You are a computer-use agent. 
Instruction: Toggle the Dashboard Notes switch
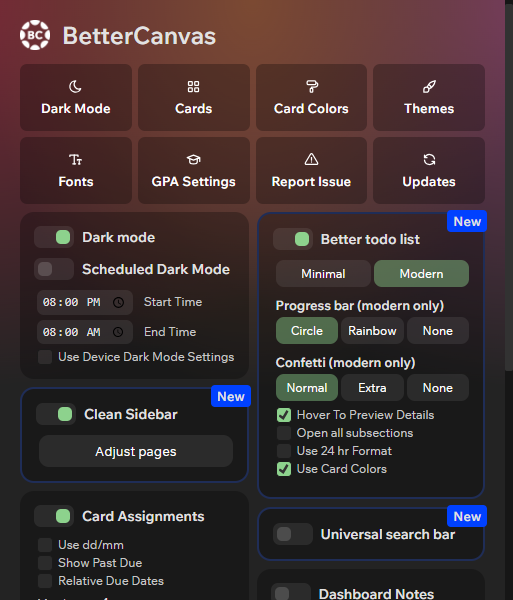point(291,593)
